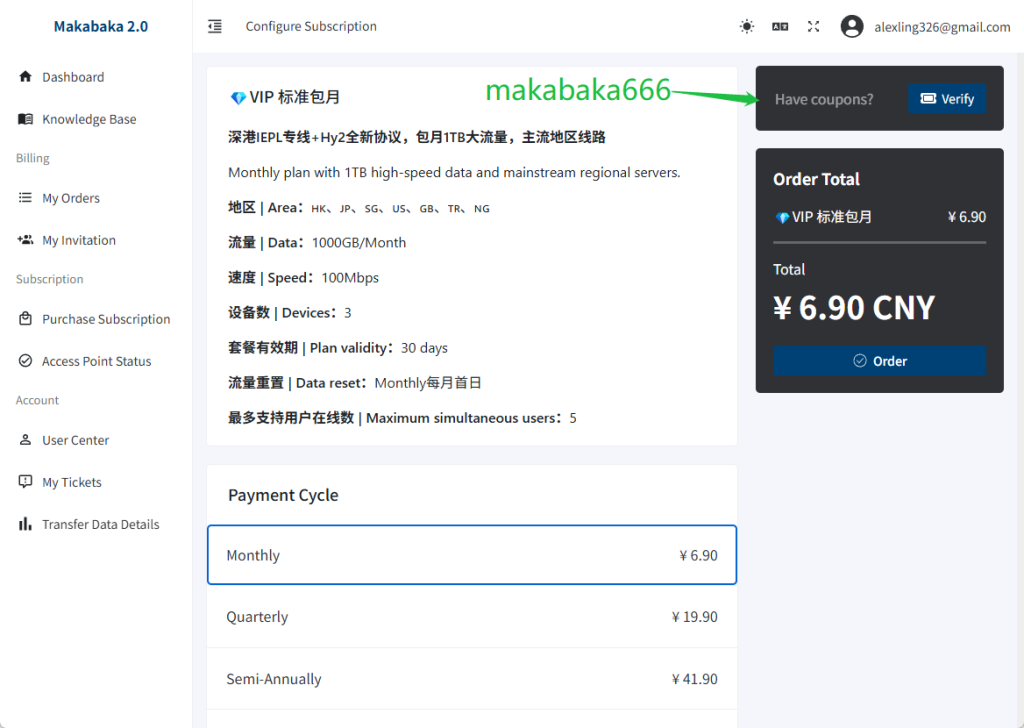Click the Transfer Data Details chart icon
Viewport: 1024px width, 728px height.
point(26,524)
